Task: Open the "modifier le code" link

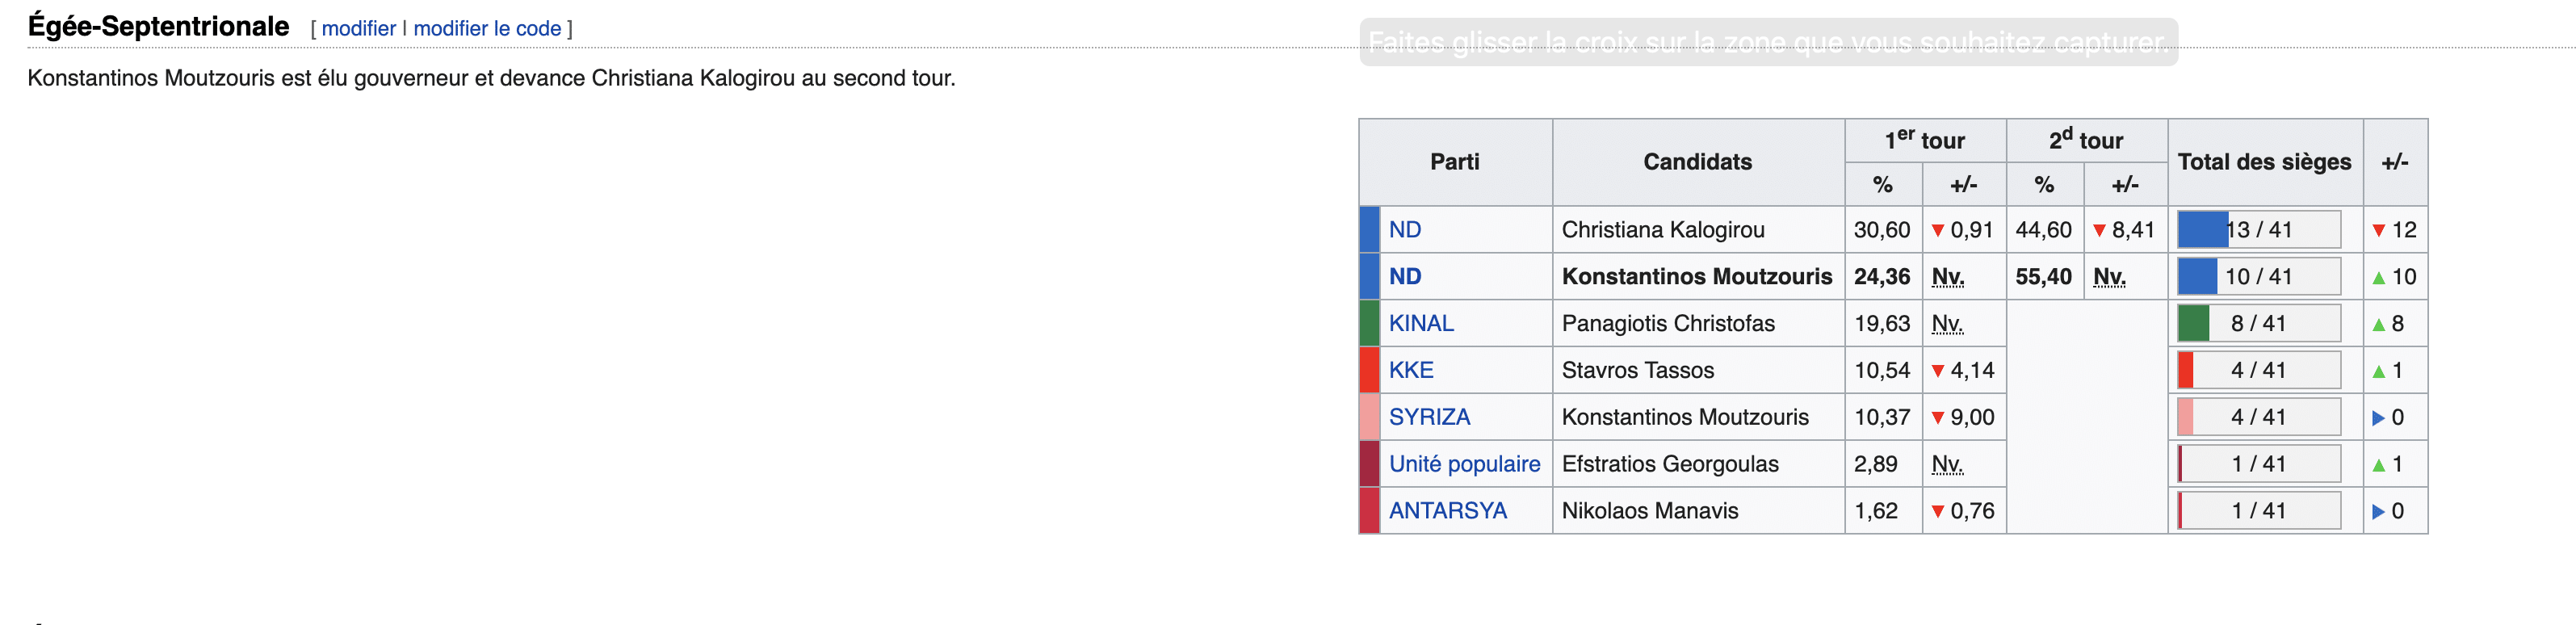Action: click(x=487, y=29)
